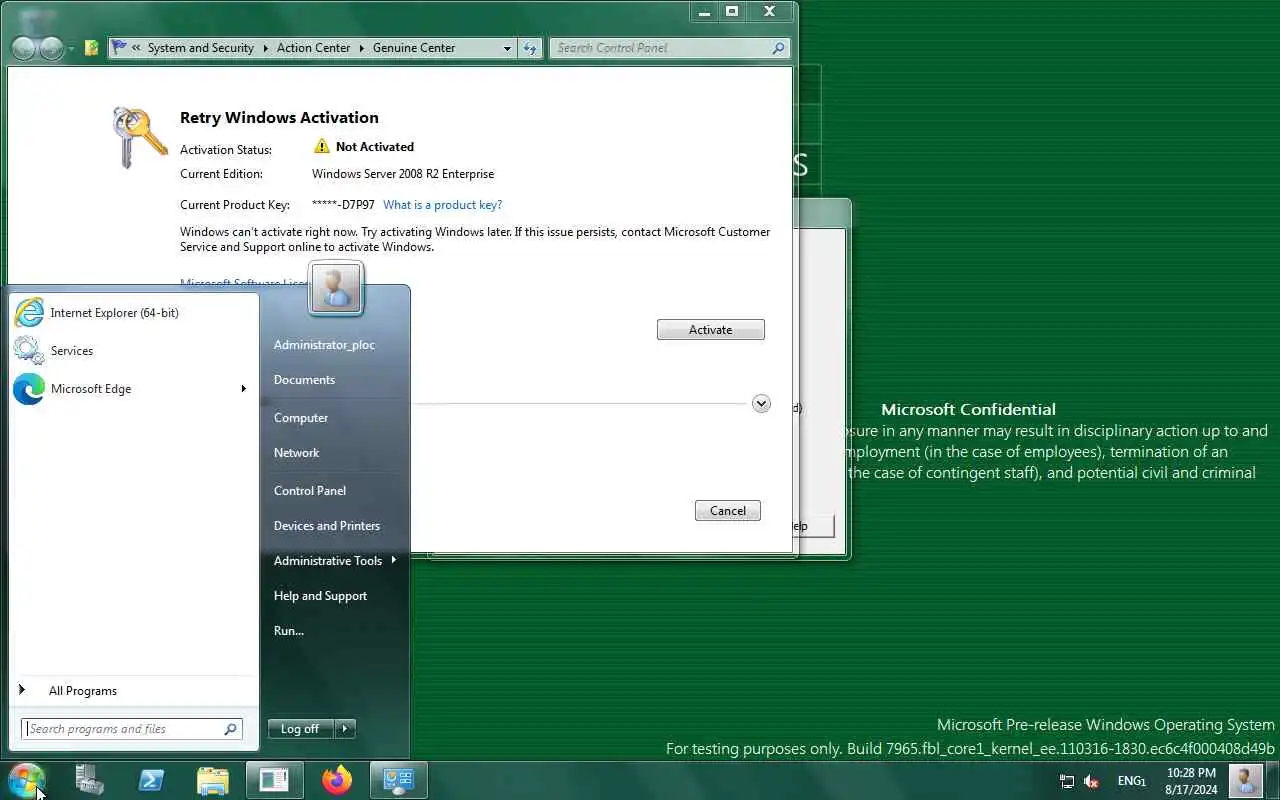
Task: Click the control panel flag icon in the address bar
Action: [x=120, y=47]
